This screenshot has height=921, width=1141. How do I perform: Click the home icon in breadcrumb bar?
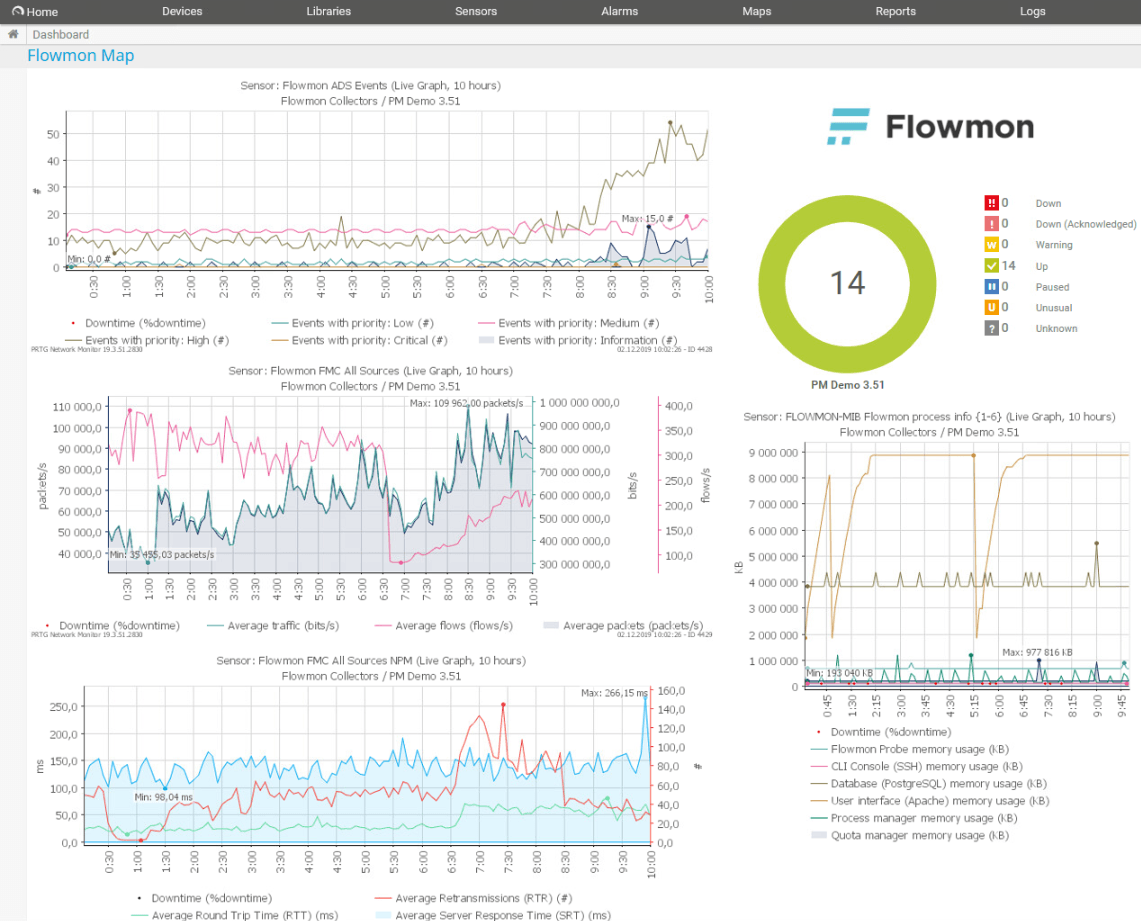point(13,34)
